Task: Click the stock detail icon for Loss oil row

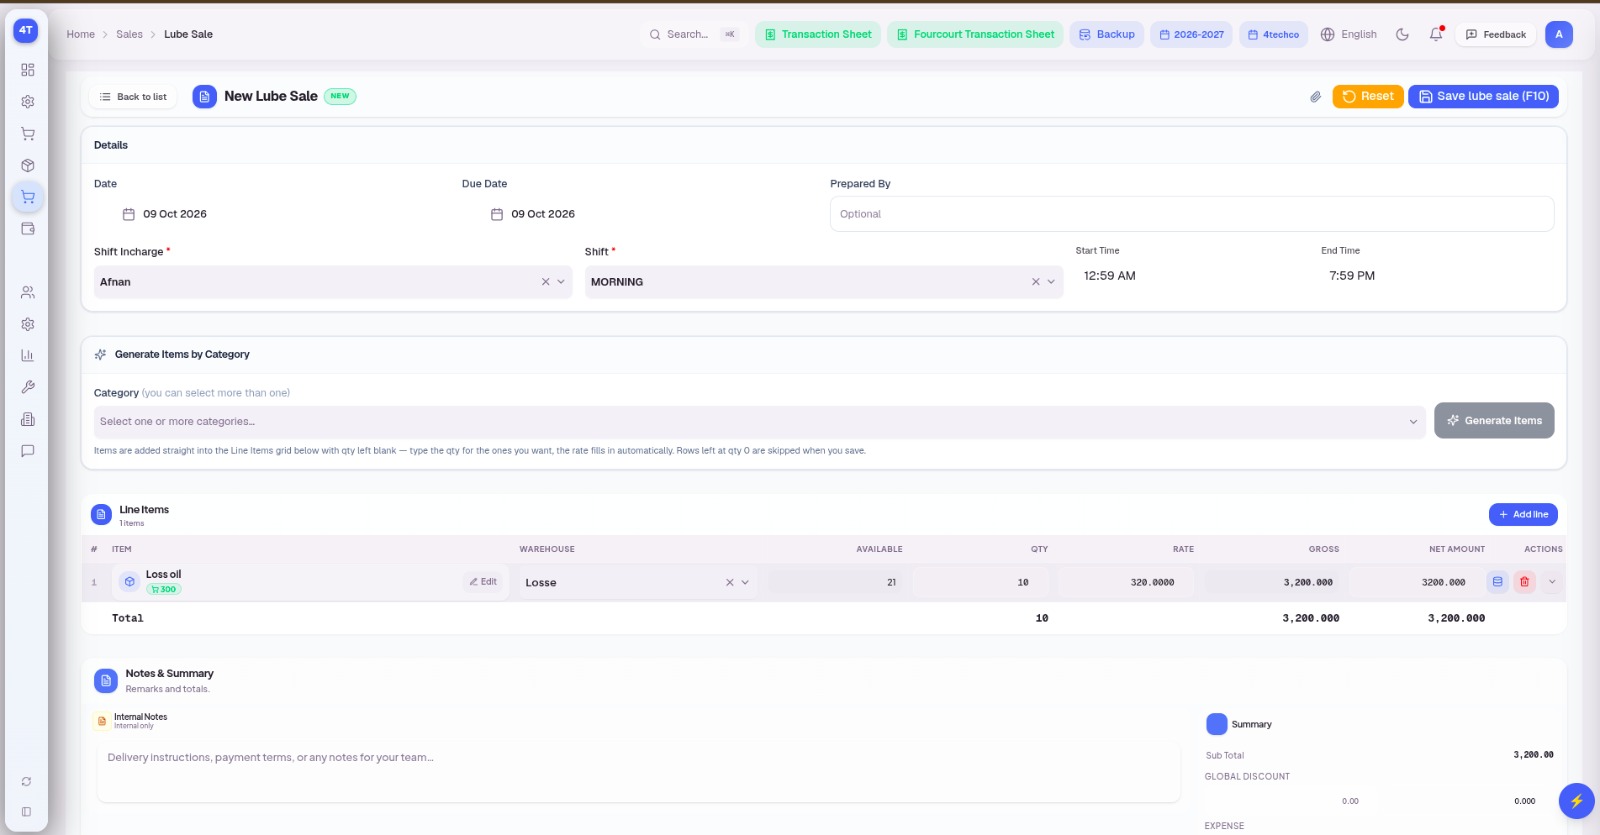Action: (1497, 582)
